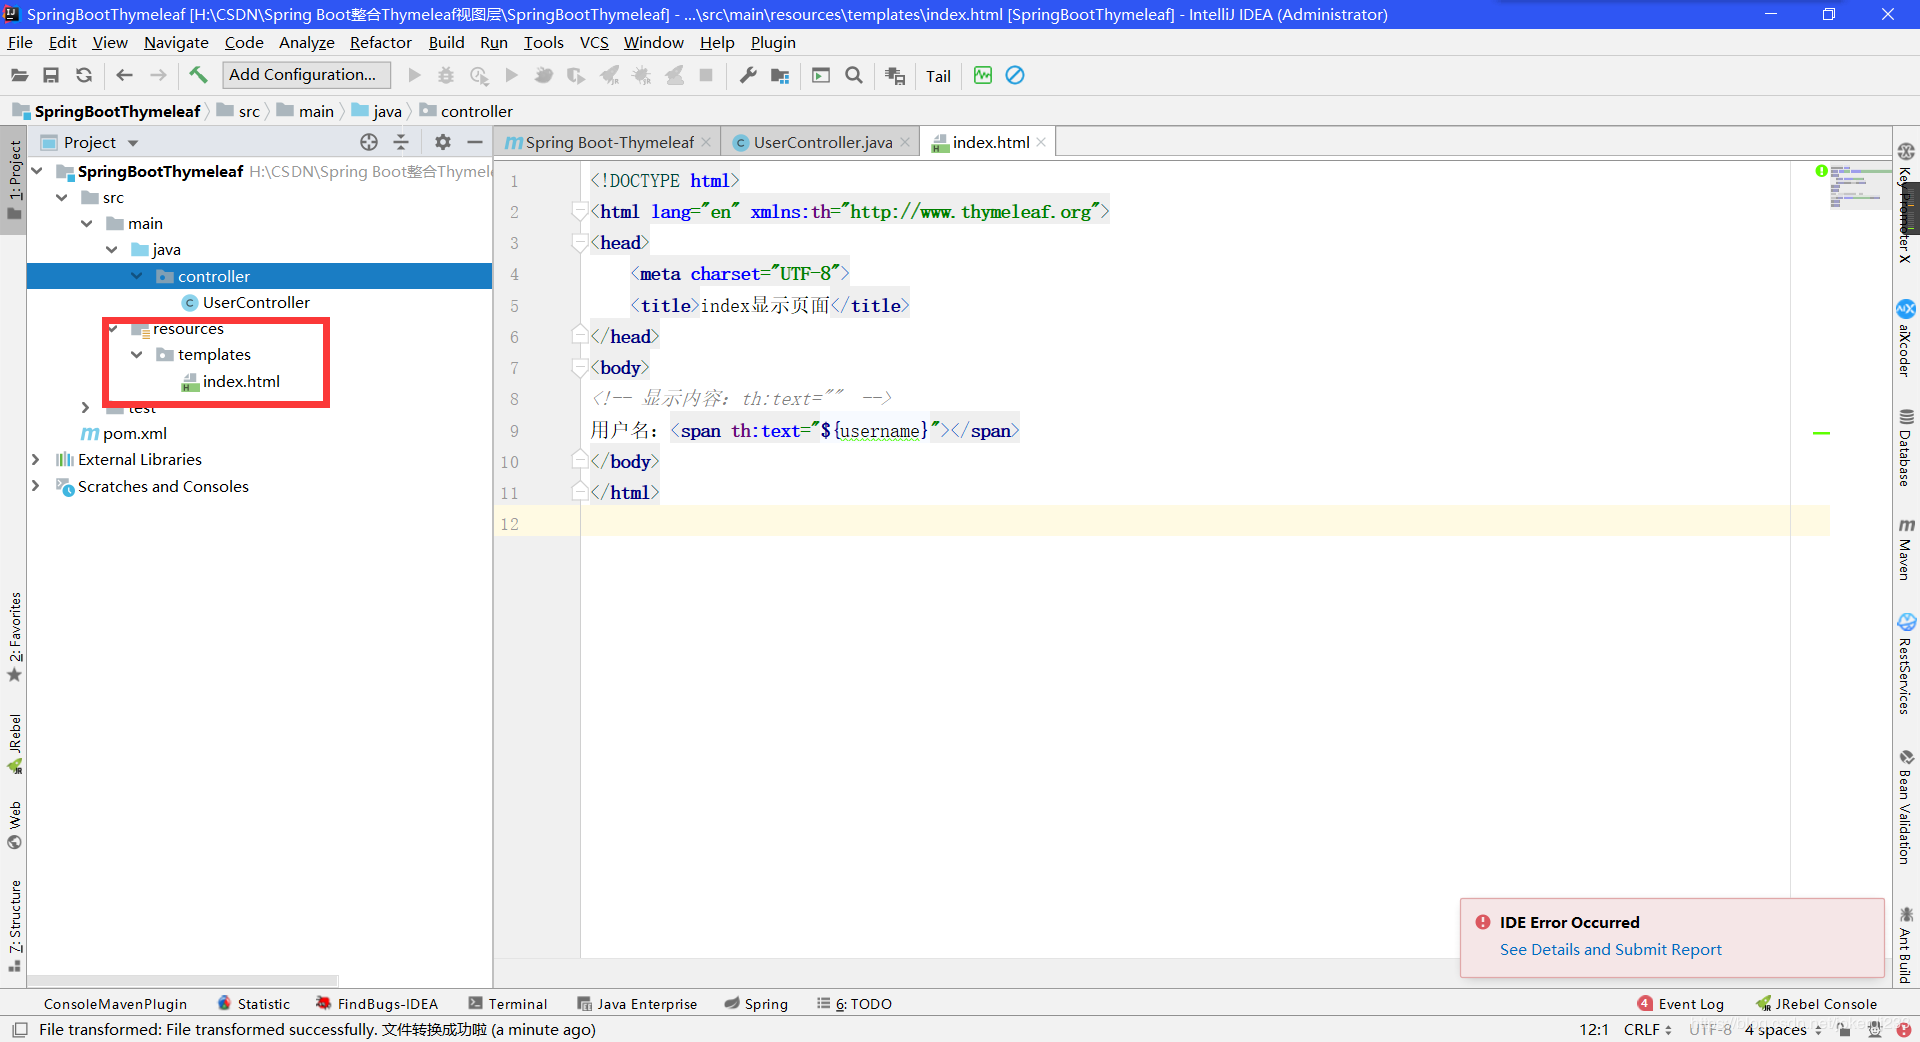Open the RestServices side panel
The width and height of the screenshot is (1920, 1042).
click(x=1906, y=664)
